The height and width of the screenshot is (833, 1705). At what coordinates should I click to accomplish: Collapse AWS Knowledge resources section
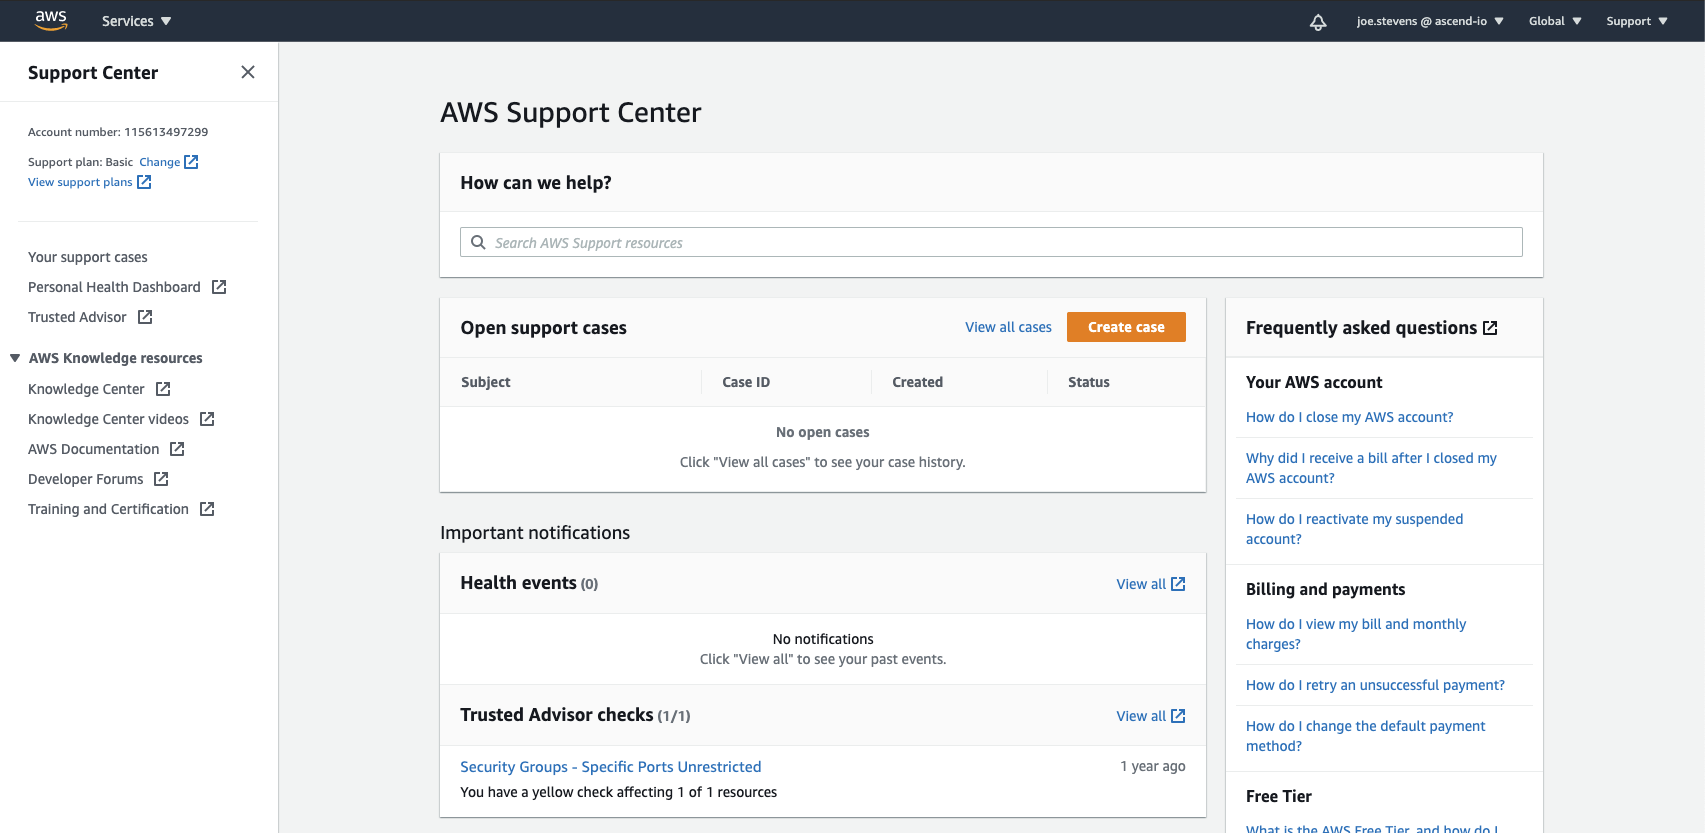click(15, 358)
